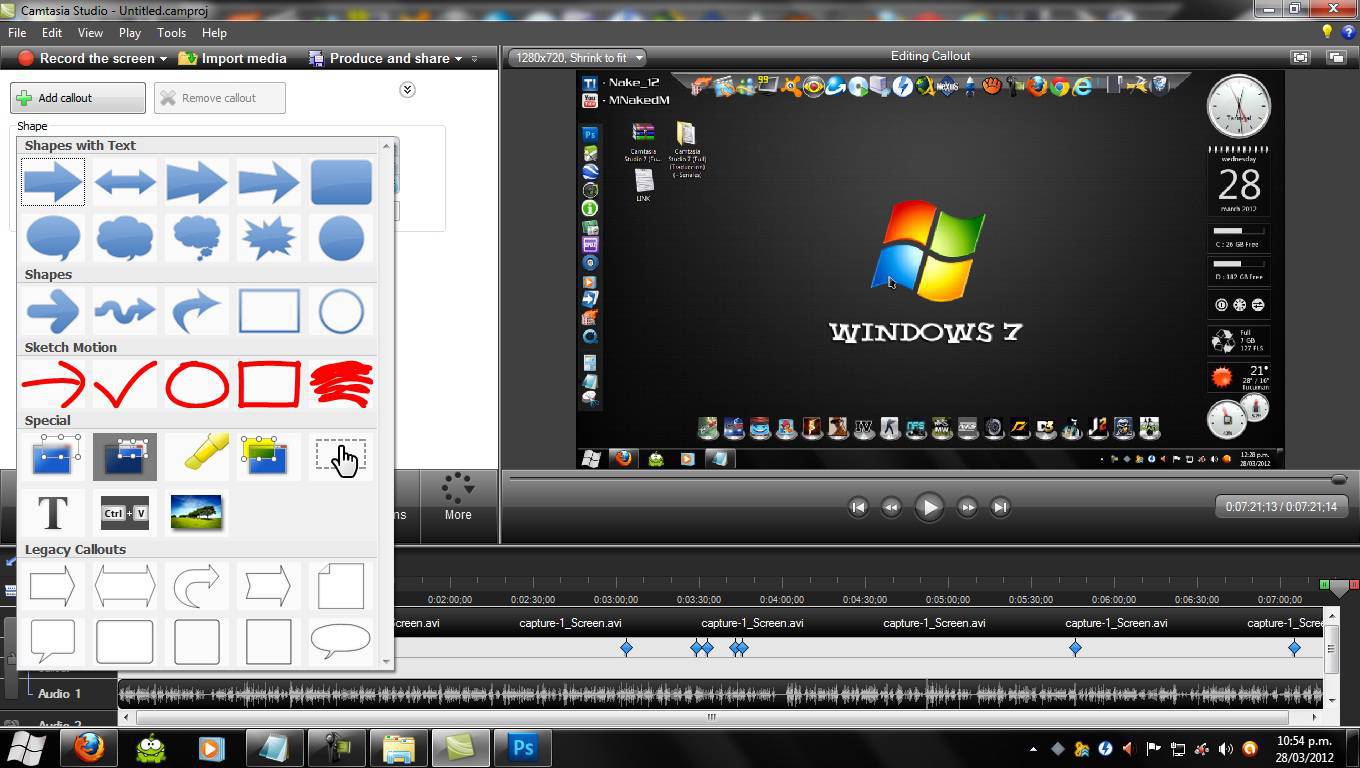Choose the legacy folded-corner page callout
Viewport: 1360px width, 768px height.
tap(341, 586)
